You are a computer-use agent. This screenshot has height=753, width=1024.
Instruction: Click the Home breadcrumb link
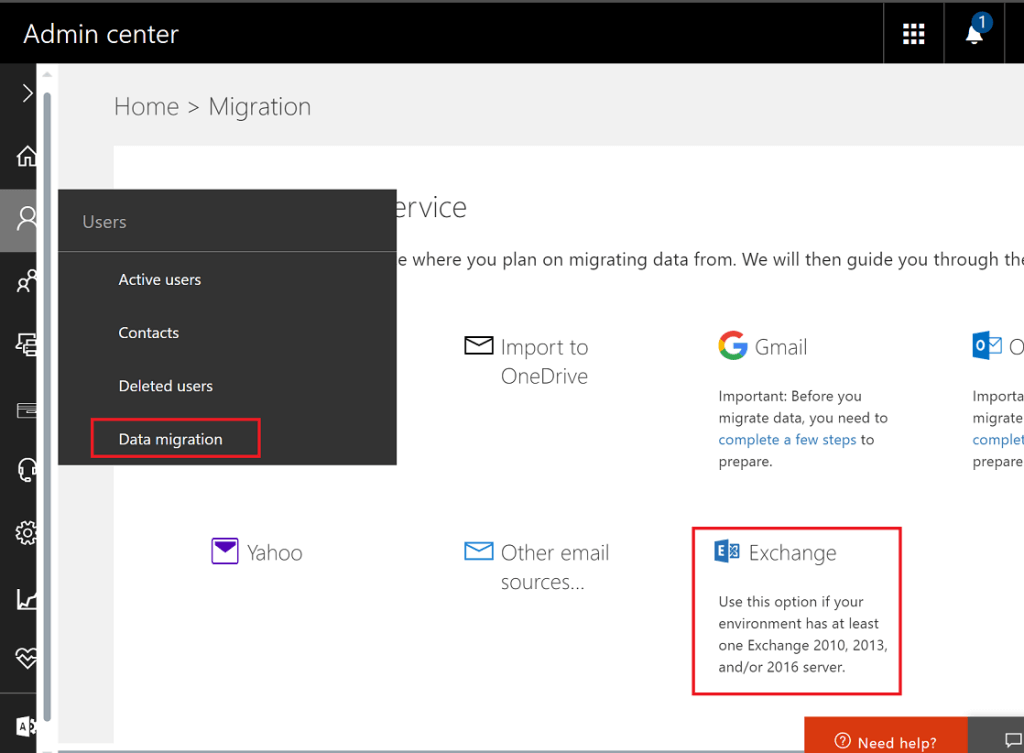tap(146, 106)
